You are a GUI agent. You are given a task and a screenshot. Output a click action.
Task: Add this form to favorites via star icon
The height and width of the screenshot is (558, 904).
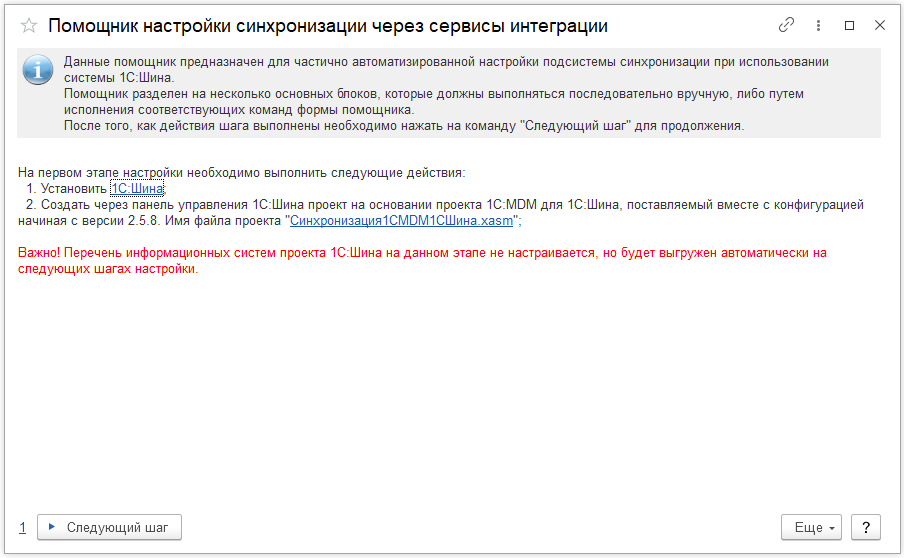click(29, 26)
